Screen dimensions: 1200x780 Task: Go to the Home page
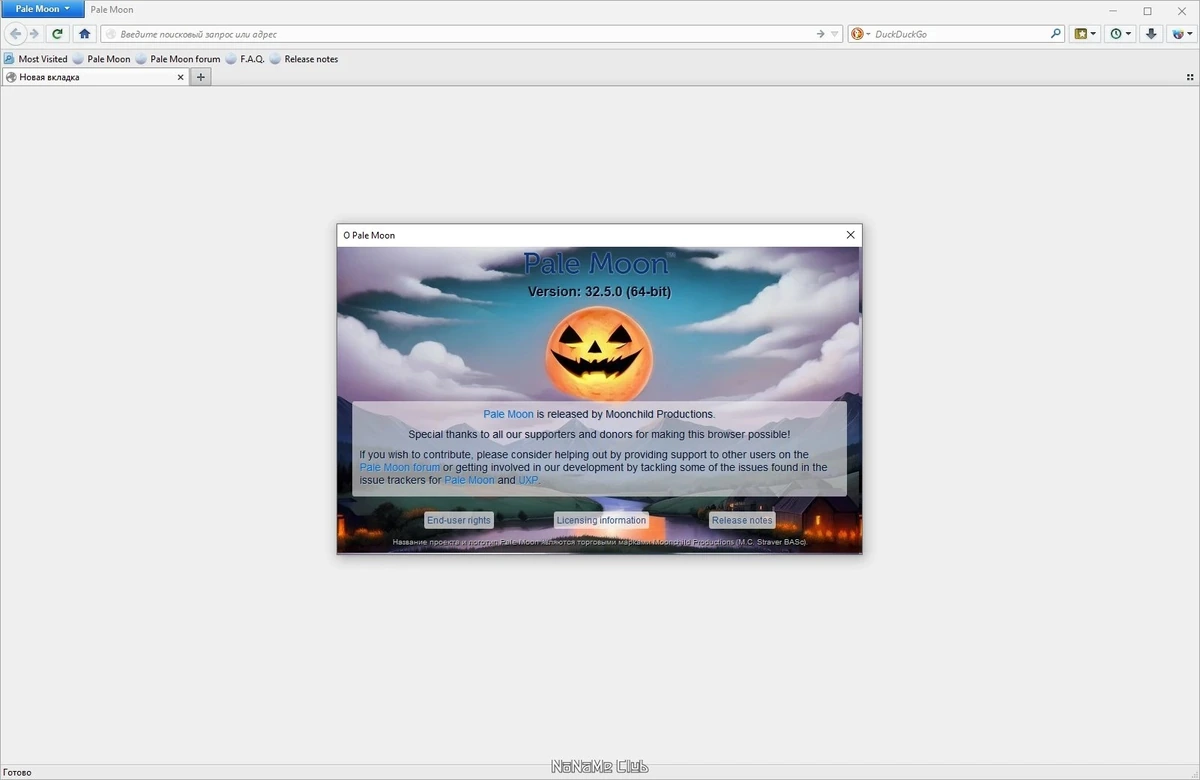[x=85, y=34]
